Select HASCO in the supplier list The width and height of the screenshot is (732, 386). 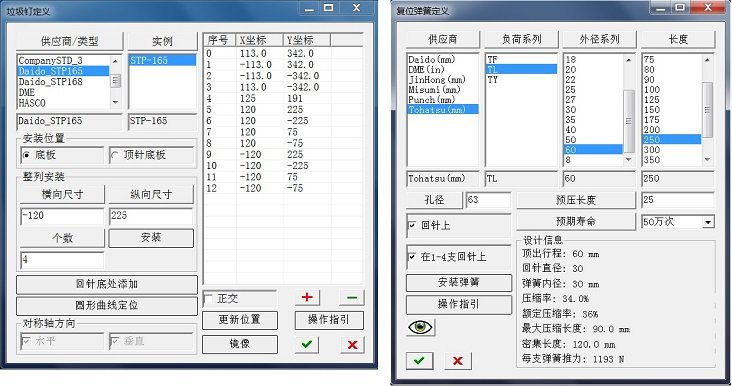63,103
